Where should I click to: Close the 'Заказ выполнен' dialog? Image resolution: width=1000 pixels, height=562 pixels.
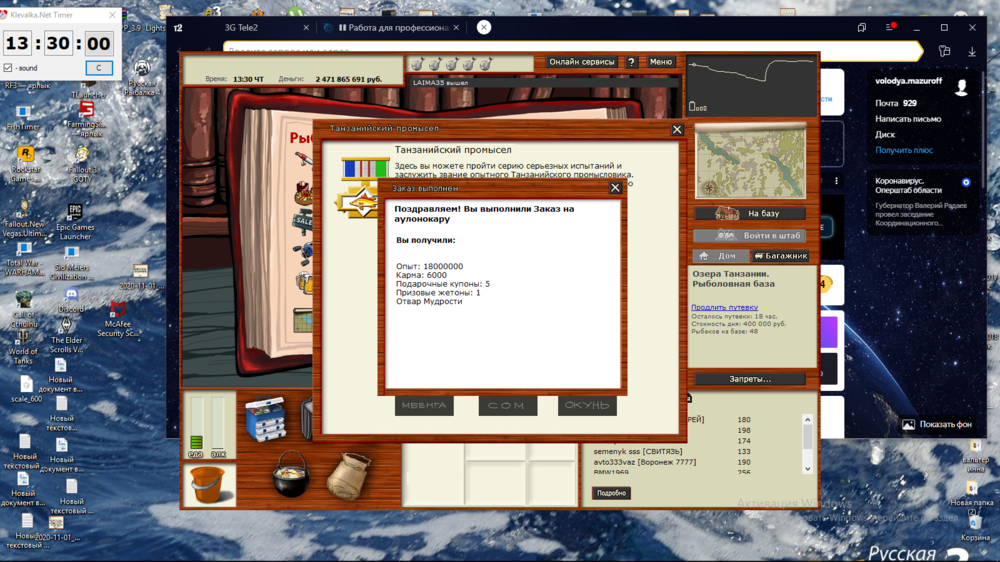(x=616, y=188)
